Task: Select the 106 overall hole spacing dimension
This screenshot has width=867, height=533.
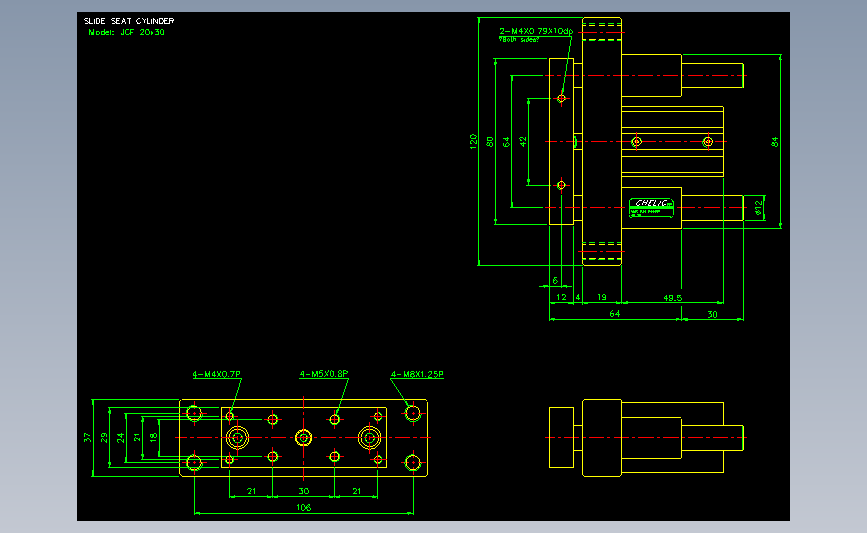Action: (x=304, y=507)
